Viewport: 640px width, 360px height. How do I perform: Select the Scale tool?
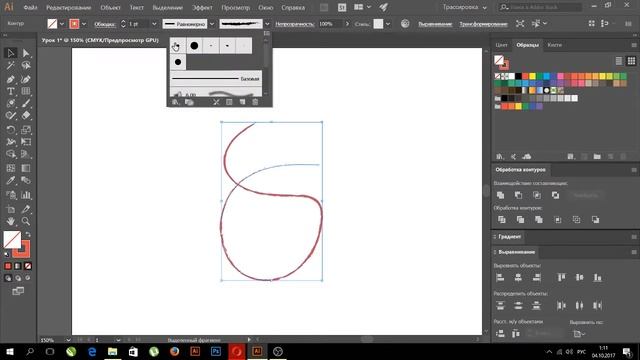pos(26,130)
